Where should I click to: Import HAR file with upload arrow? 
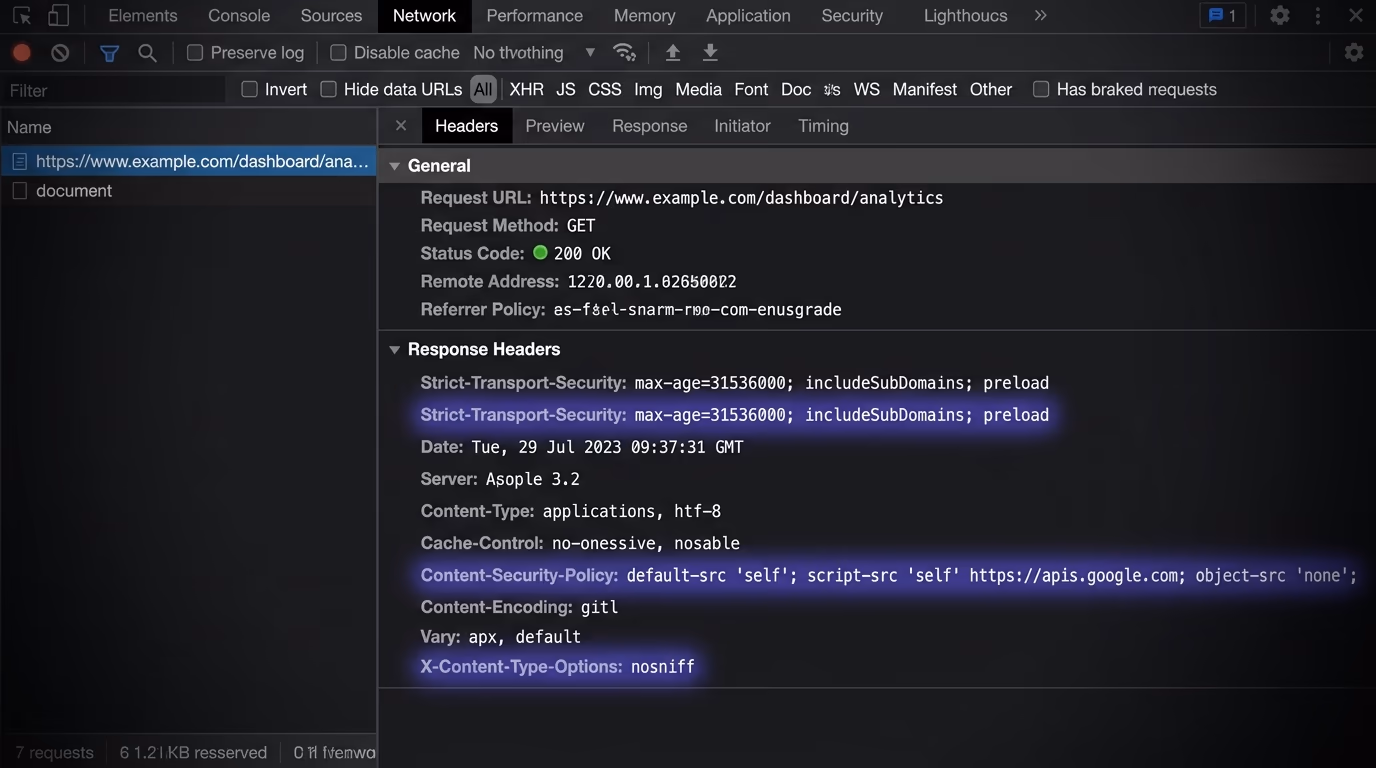point(673,53)
